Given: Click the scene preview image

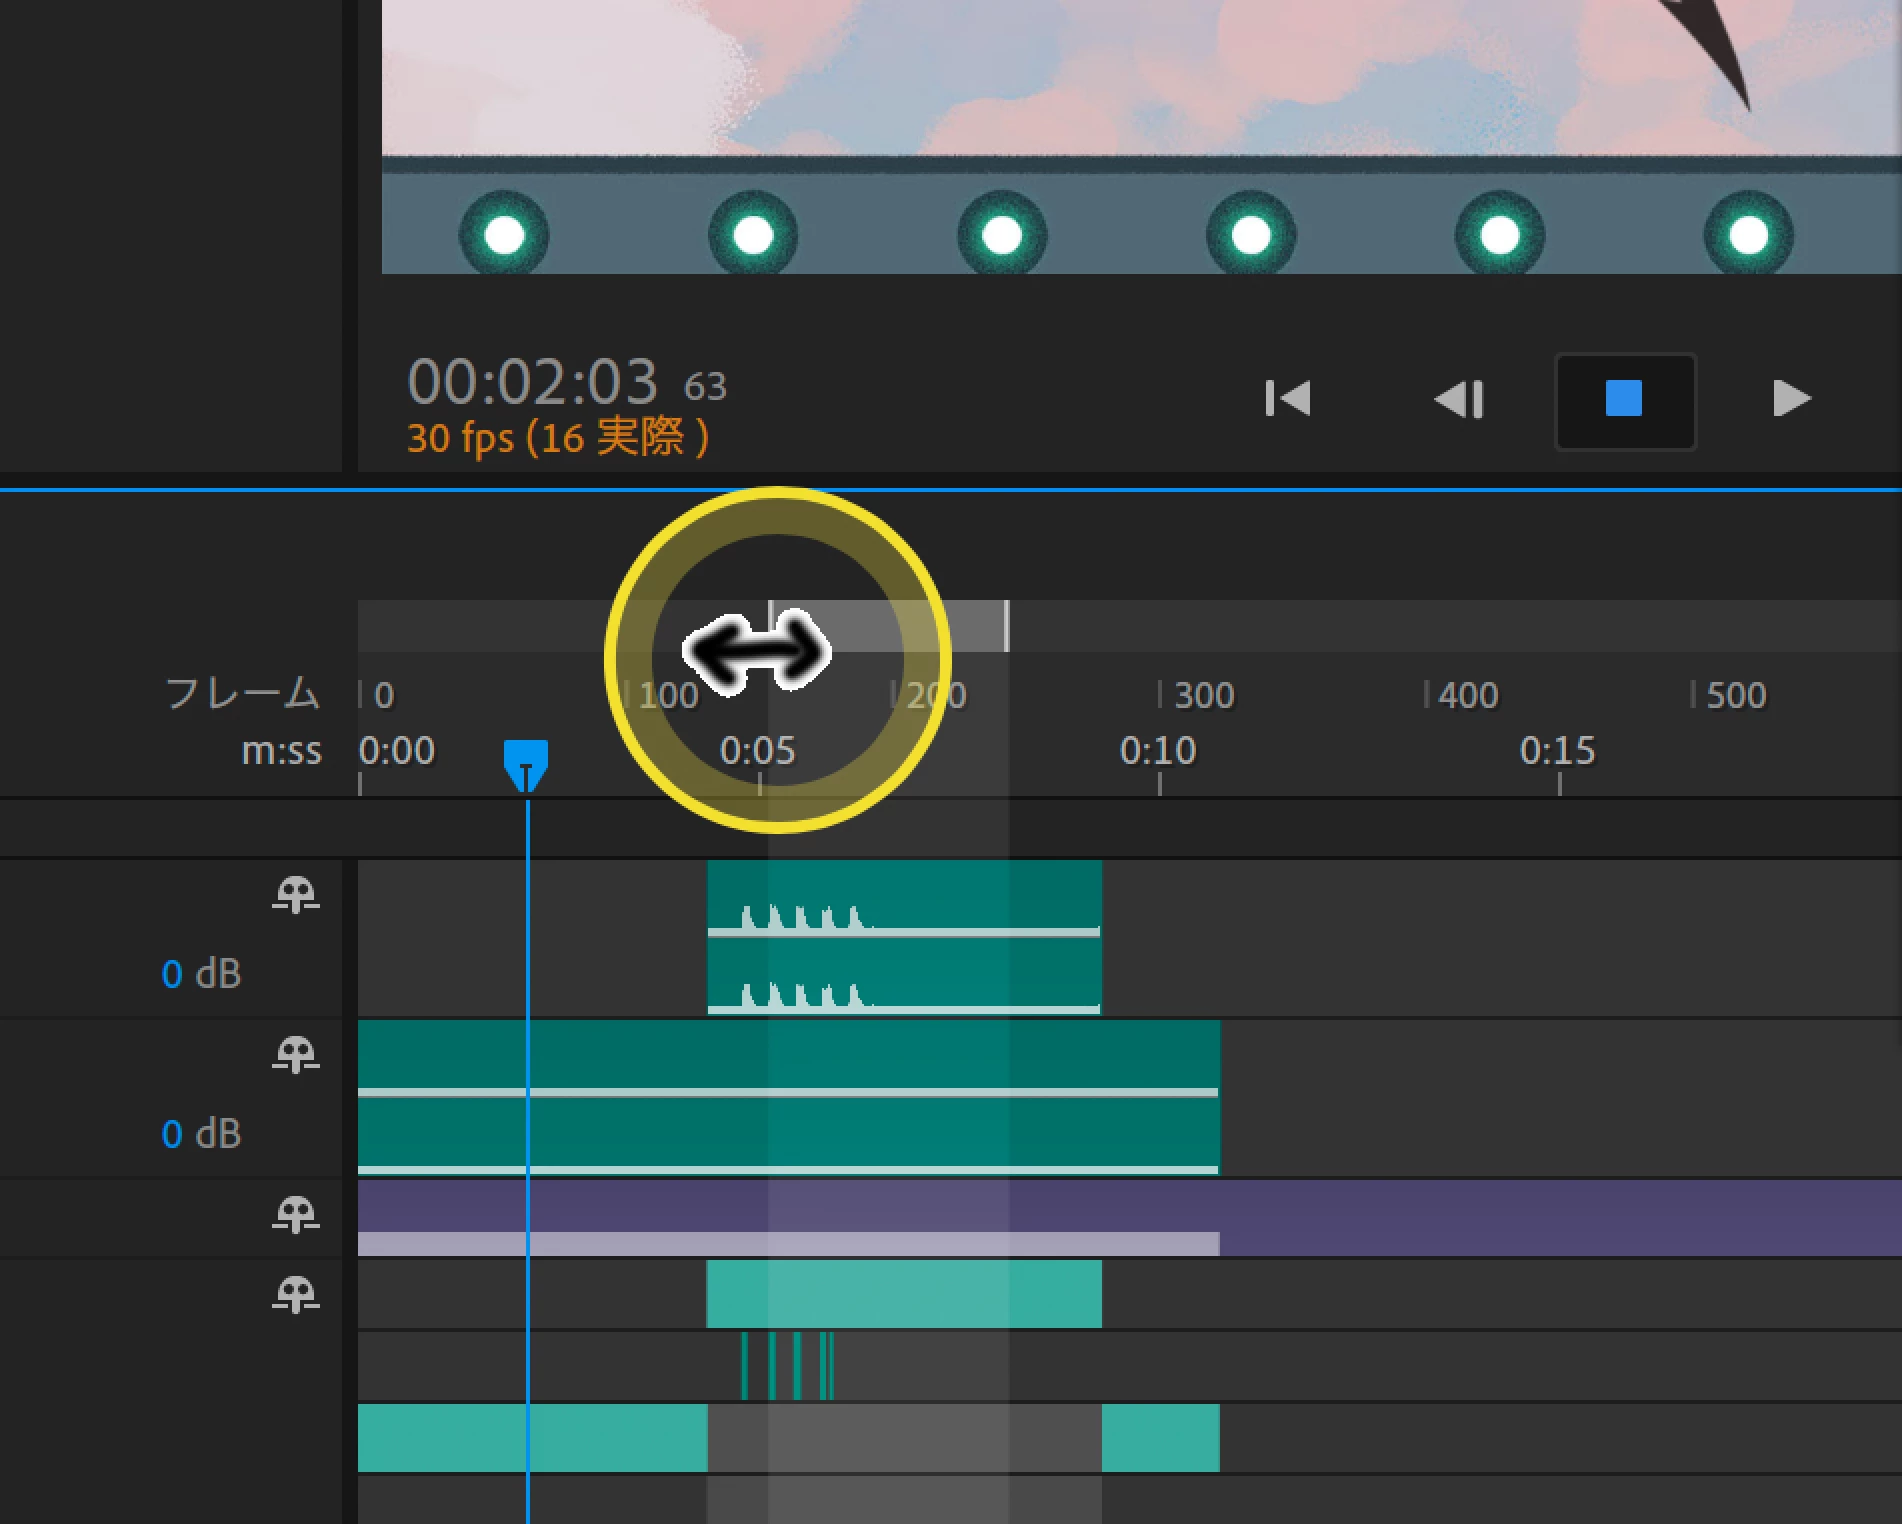Looking at the screenshot, I should click(x=1141, y=137).
